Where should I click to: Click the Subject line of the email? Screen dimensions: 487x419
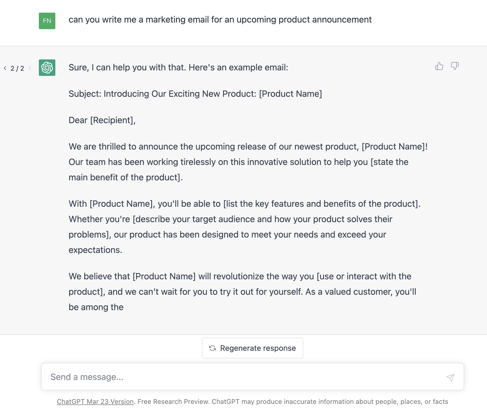pyautogui.click(x=195, y=94)
